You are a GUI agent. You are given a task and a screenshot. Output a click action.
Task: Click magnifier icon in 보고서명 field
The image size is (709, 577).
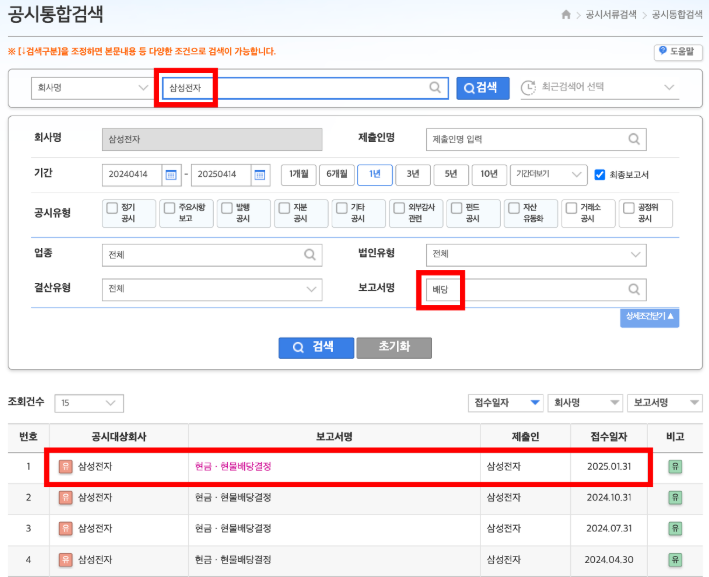coord(634,289)
